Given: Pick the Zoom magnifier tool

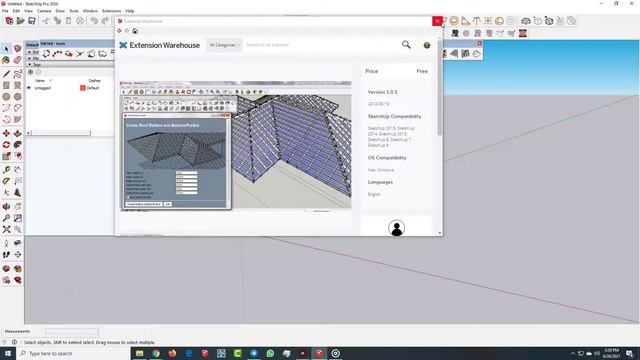Looking at the screenshot, I should pos(6,218).
